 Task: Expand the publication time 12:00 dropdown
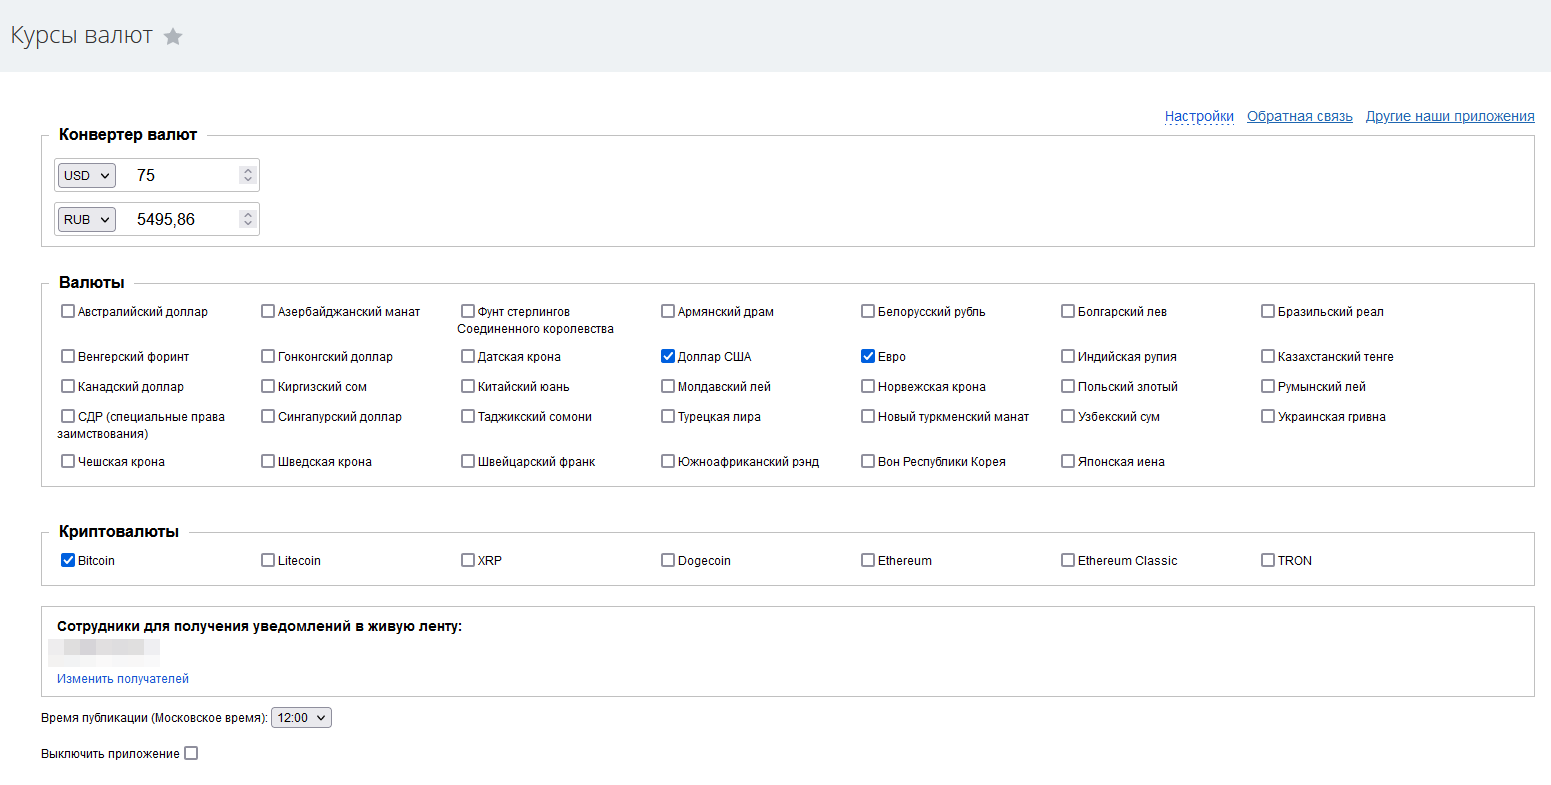pos(301,717)
